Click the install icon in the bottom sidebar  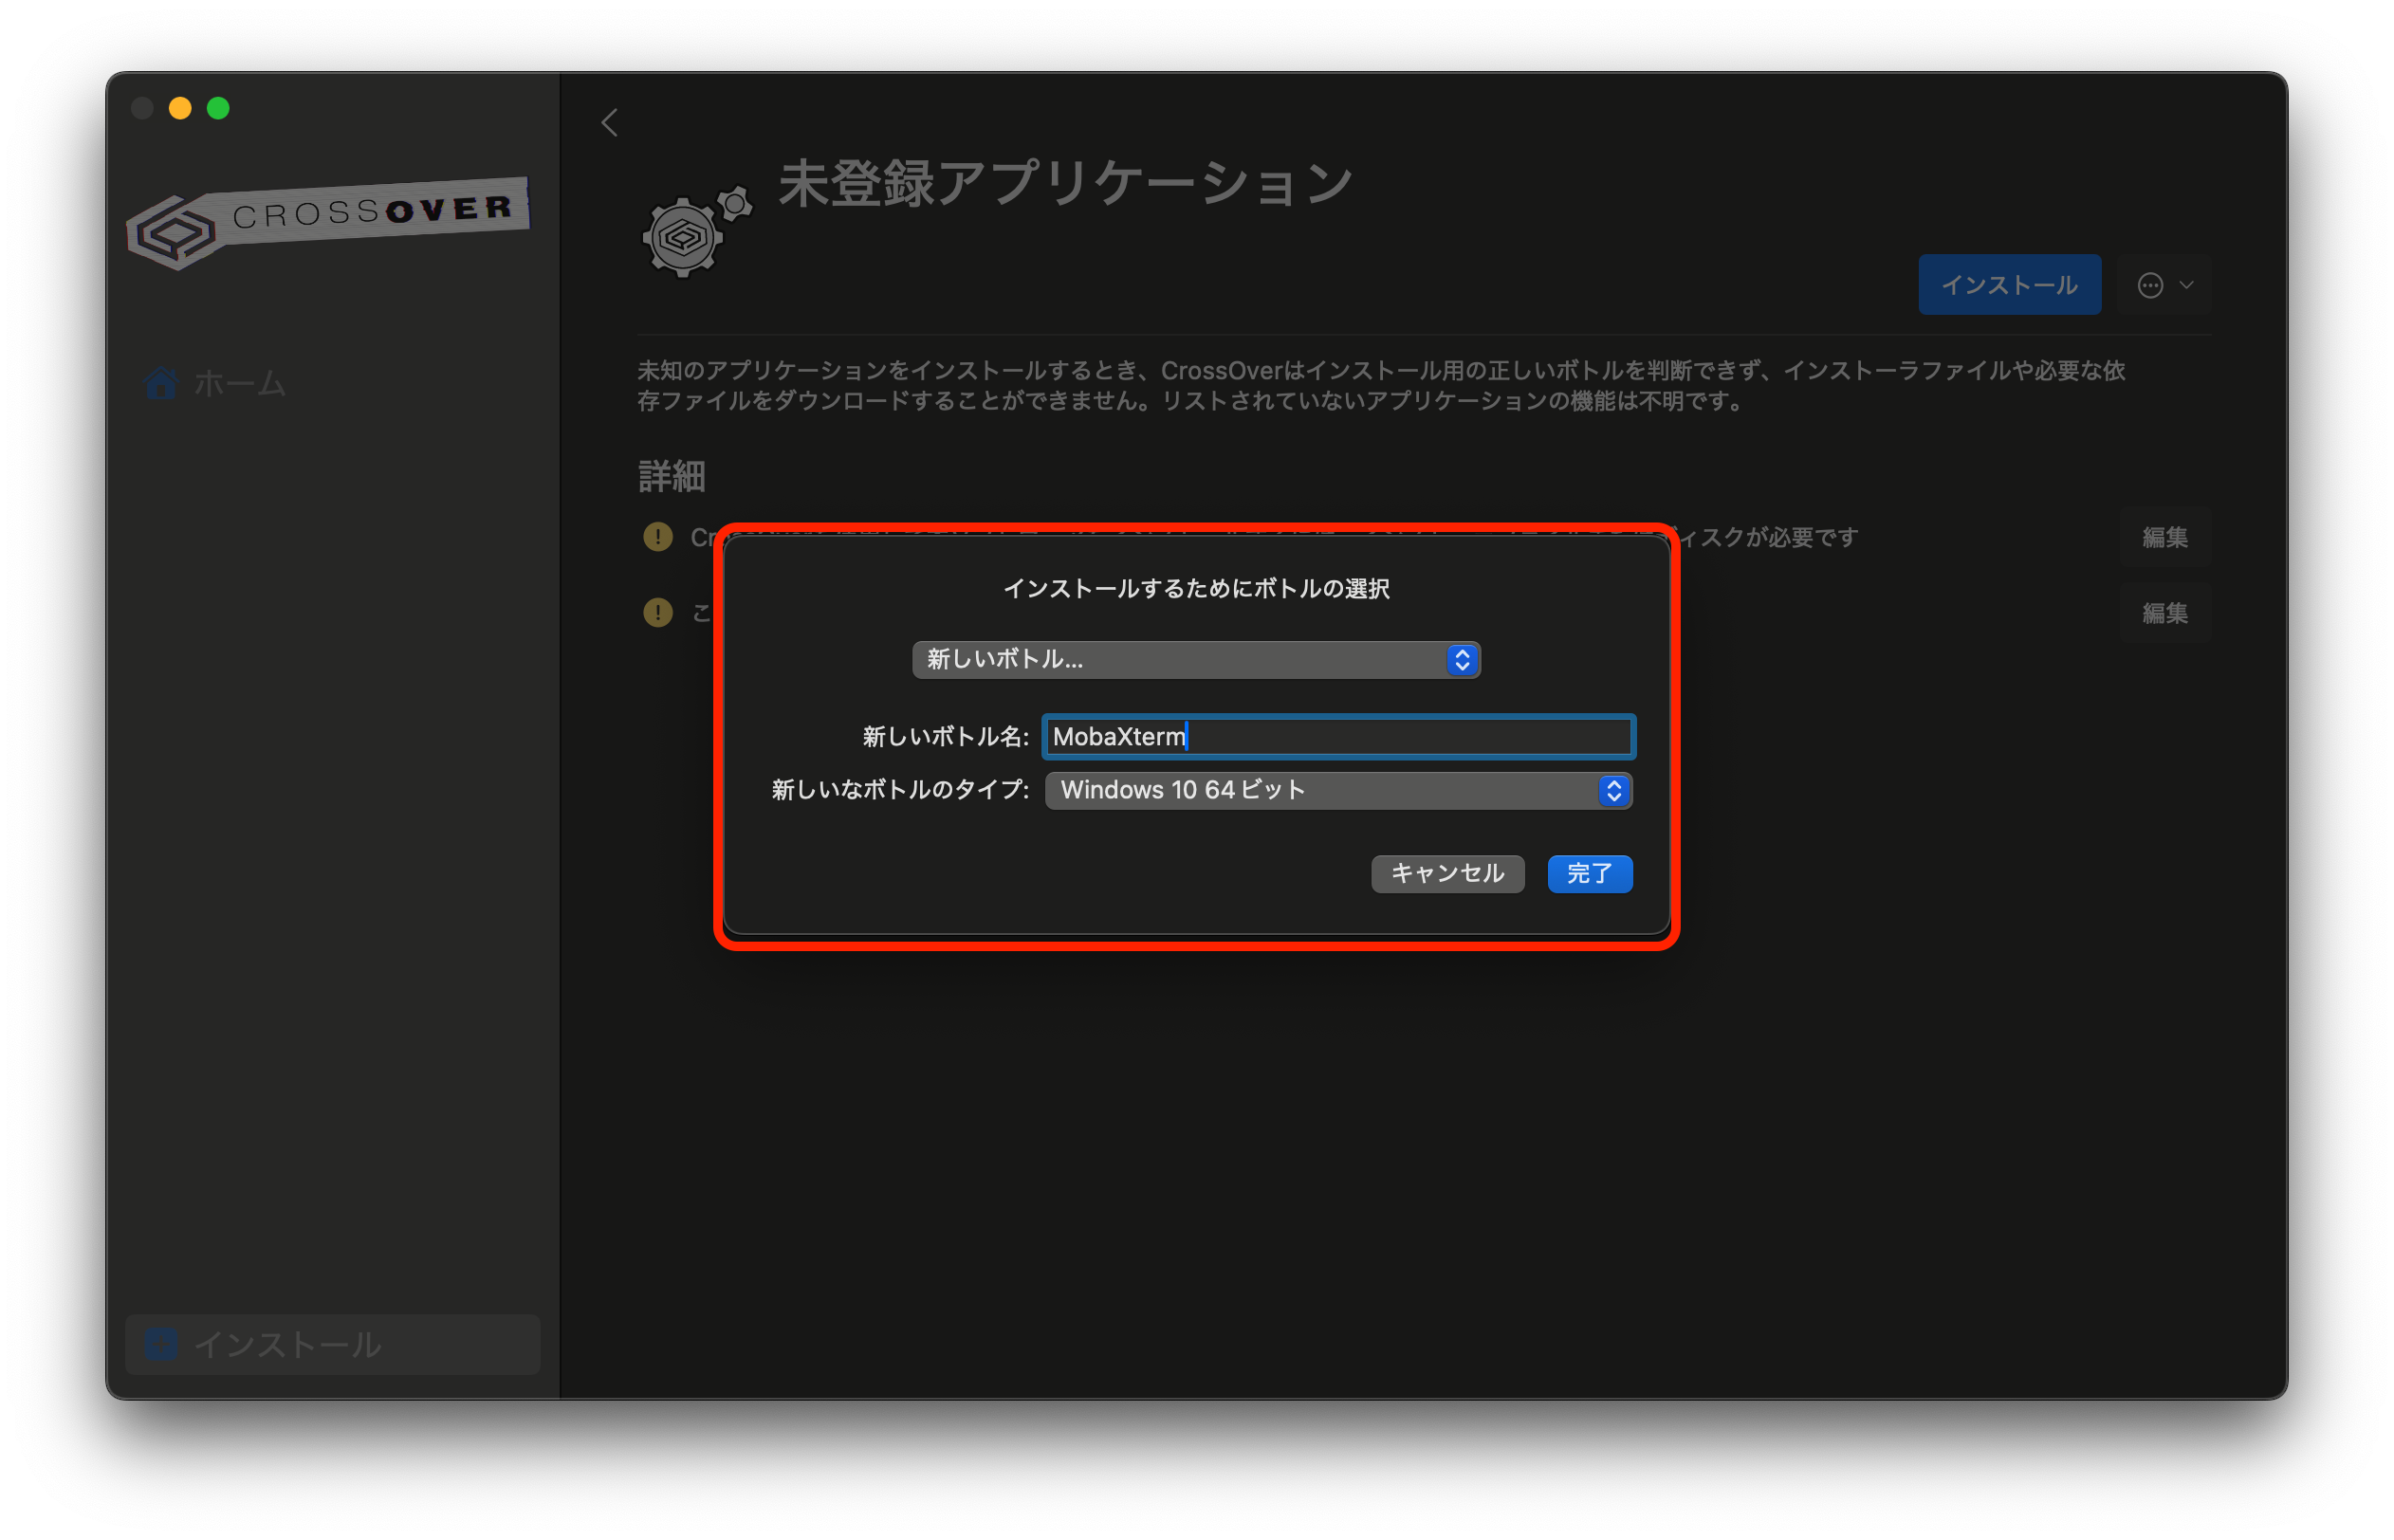(161, 1344)
